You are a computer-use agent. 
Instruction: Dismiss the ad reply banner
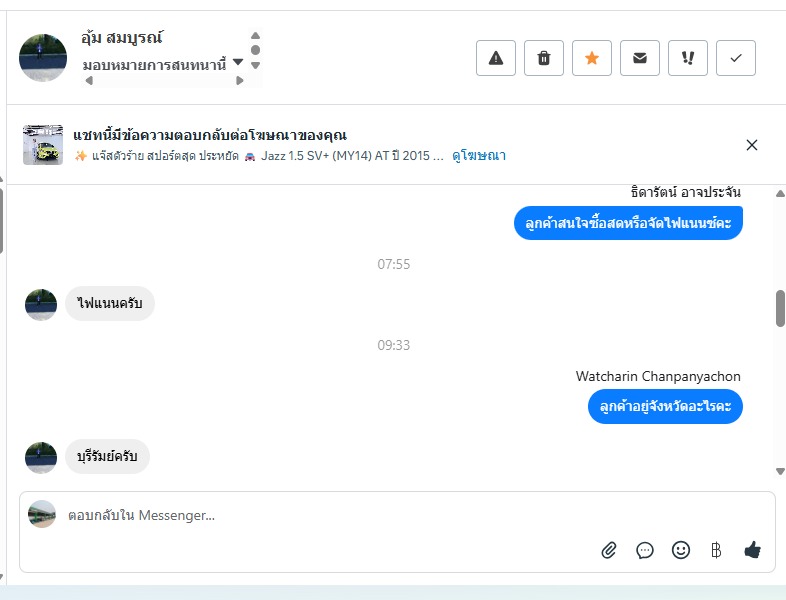click(x=752, y=145)
